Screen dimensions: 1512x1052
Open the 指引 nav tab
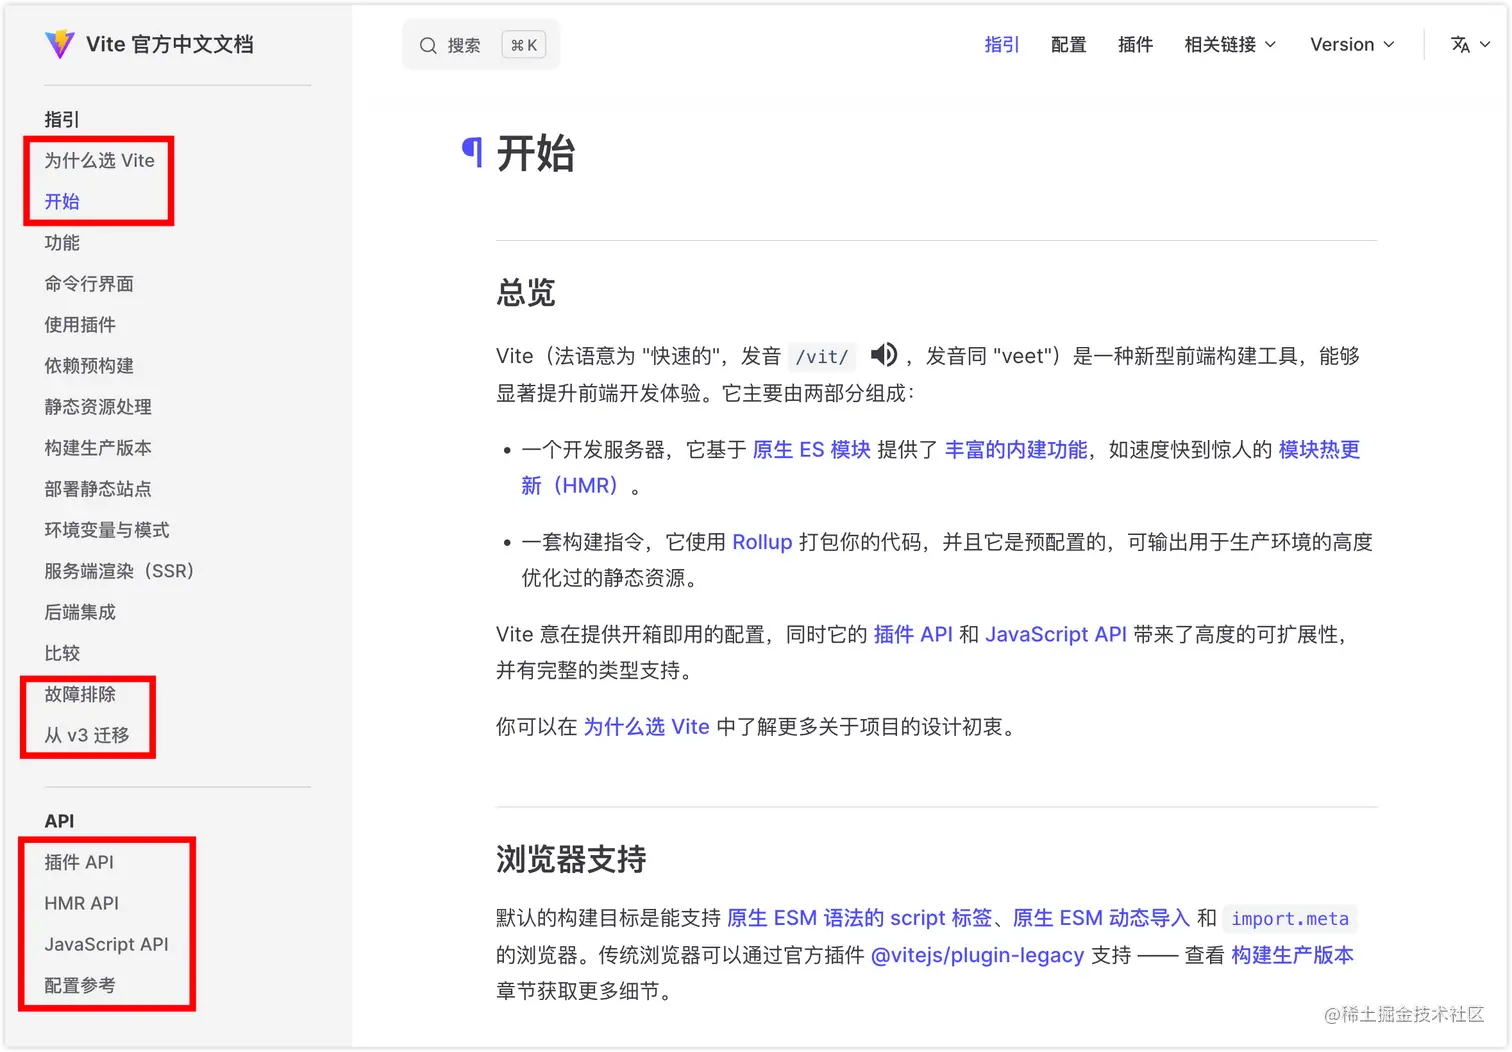pos(1001,44)
